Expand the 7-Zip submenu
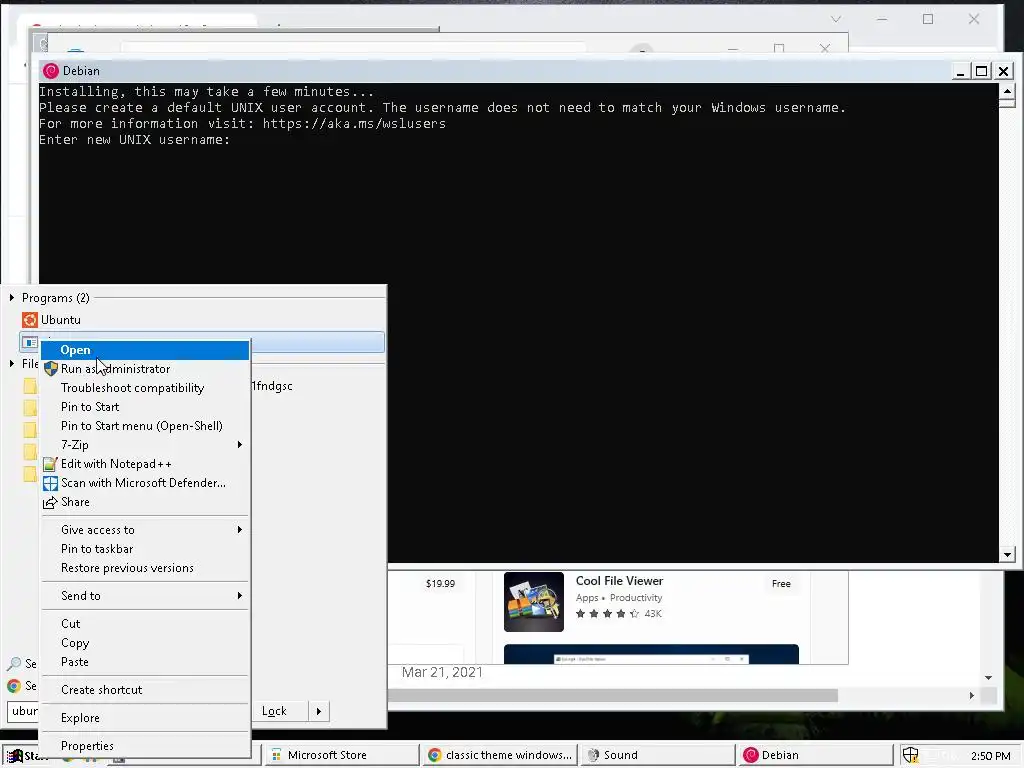 point(145,445)
